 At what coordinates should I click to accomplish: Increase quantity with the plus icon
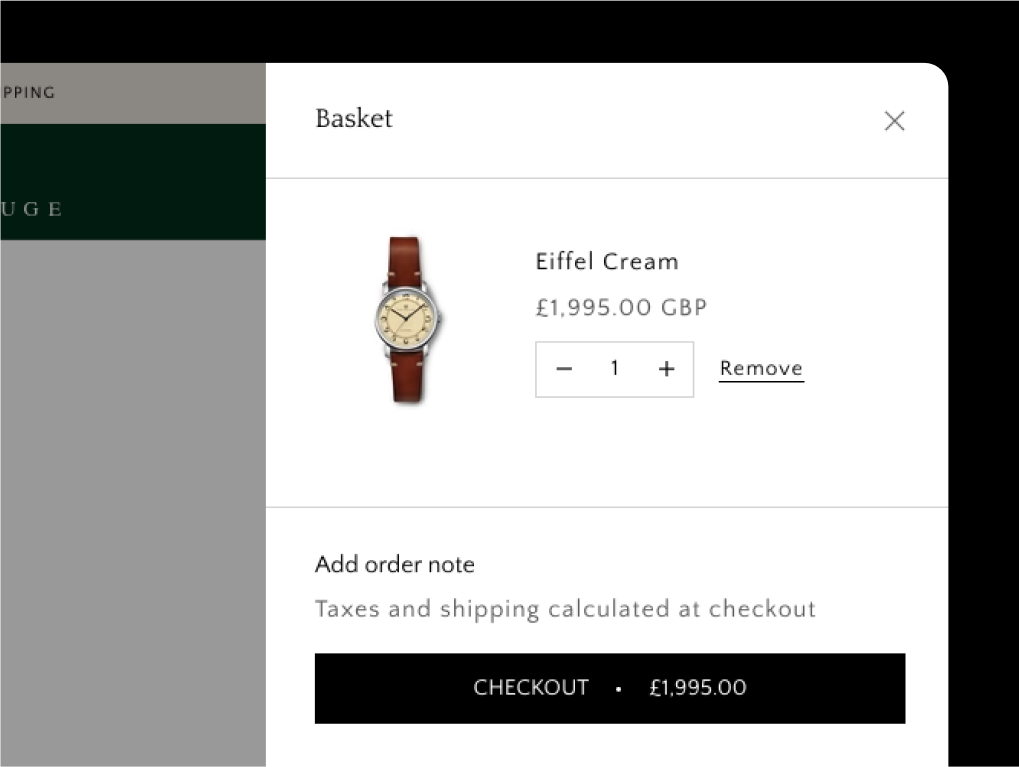point(666,369)
